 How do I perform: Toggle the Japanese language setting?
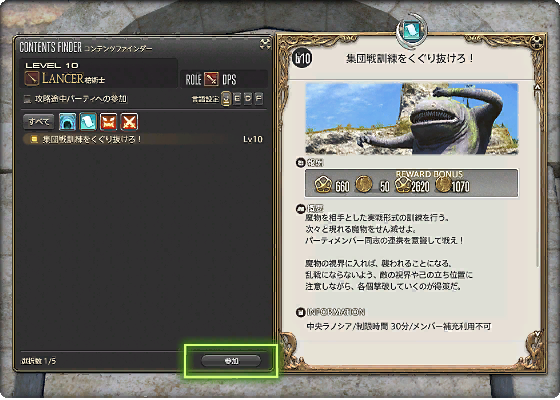[x=226, y=99]
